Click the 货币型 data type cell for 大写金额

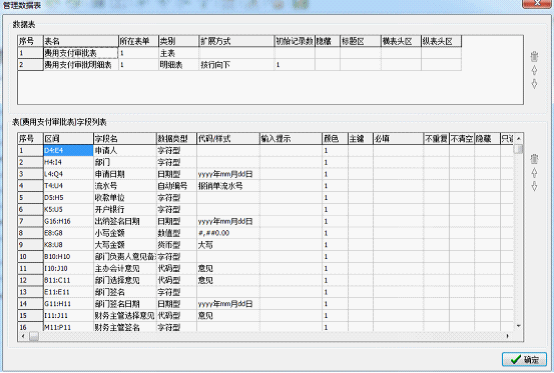point(176,244)
